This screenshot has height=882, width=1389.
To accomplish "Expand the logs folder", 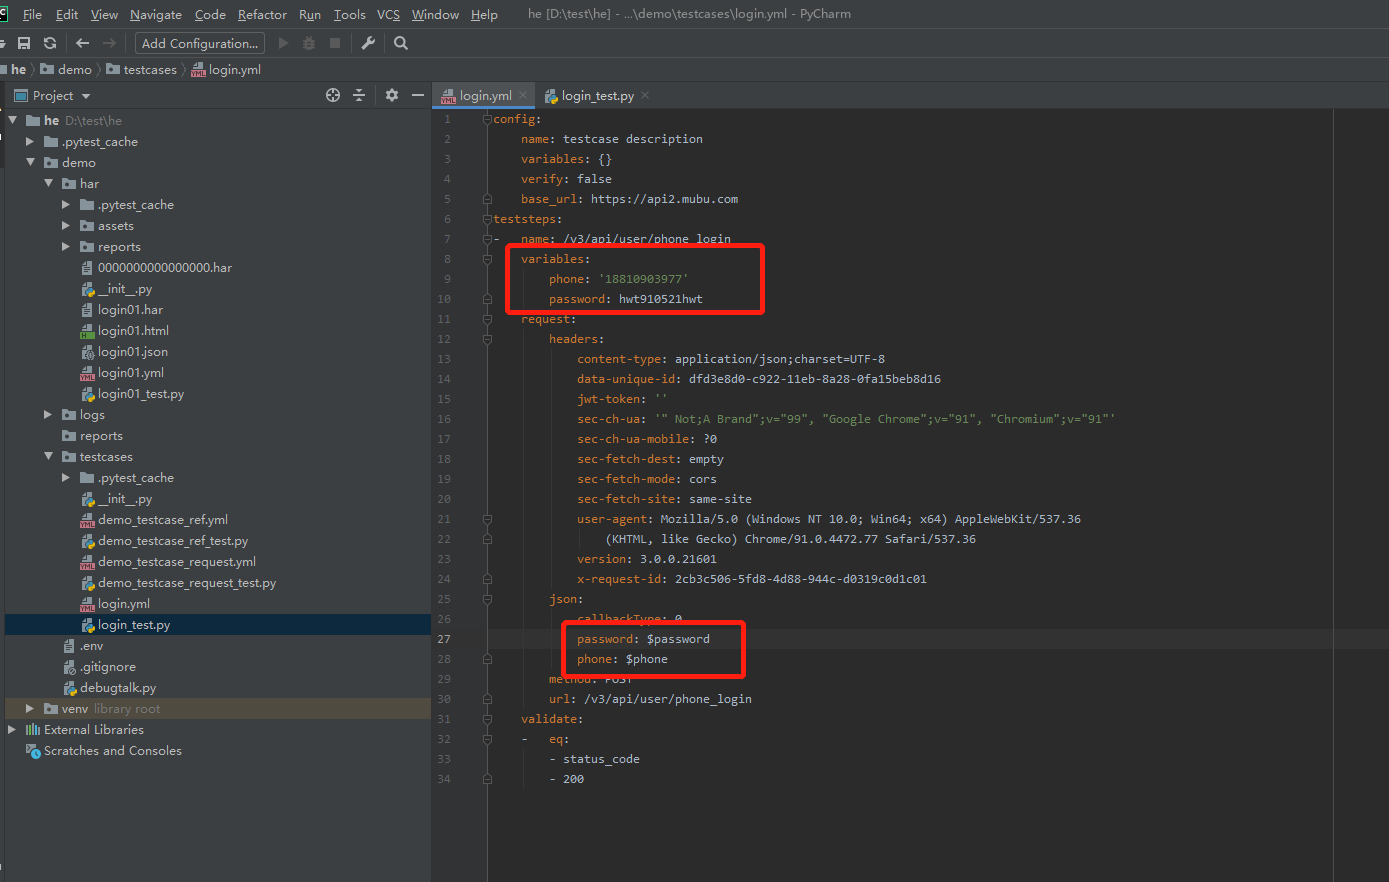I will point(48,414).
